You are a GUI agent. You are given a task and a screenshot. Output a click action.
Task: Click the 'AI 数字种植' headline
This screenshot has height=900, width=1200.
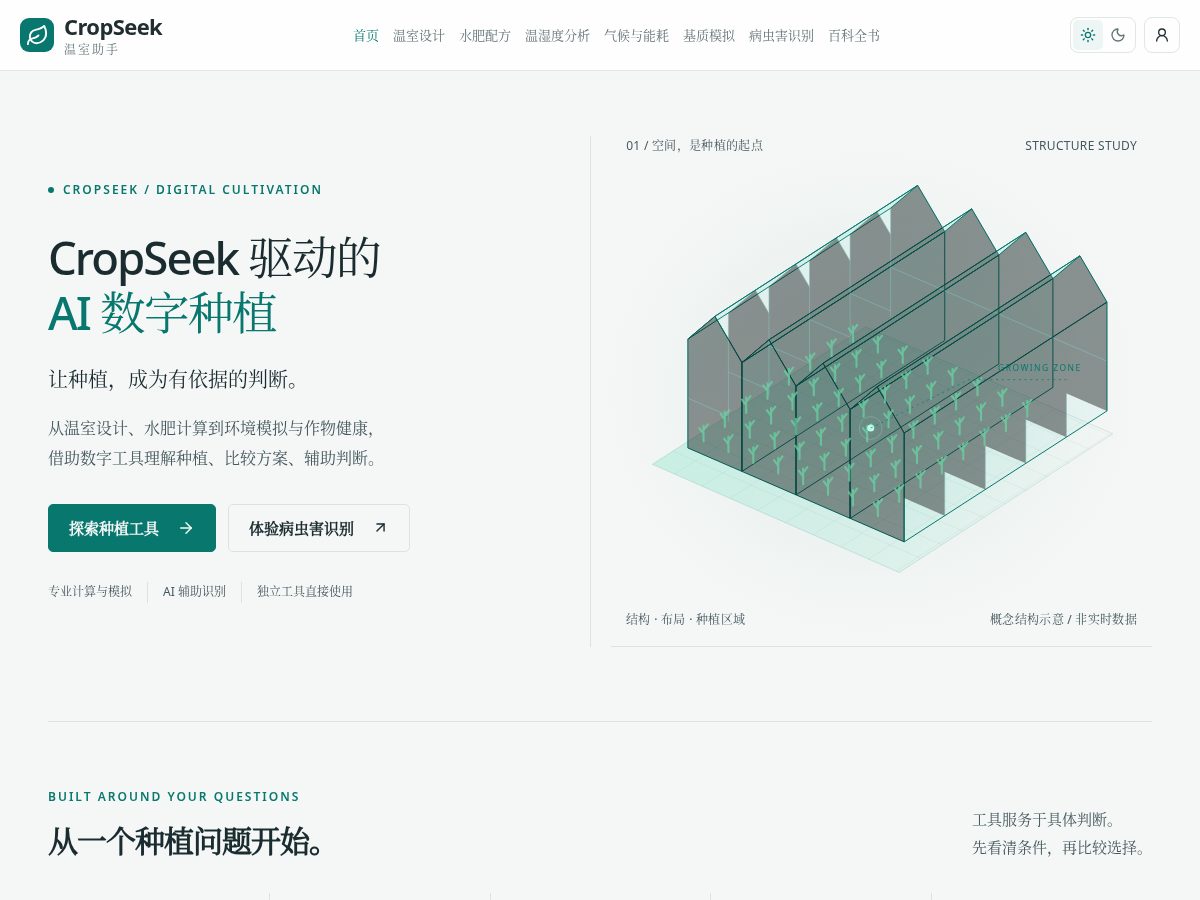click(x=162, y=313)
